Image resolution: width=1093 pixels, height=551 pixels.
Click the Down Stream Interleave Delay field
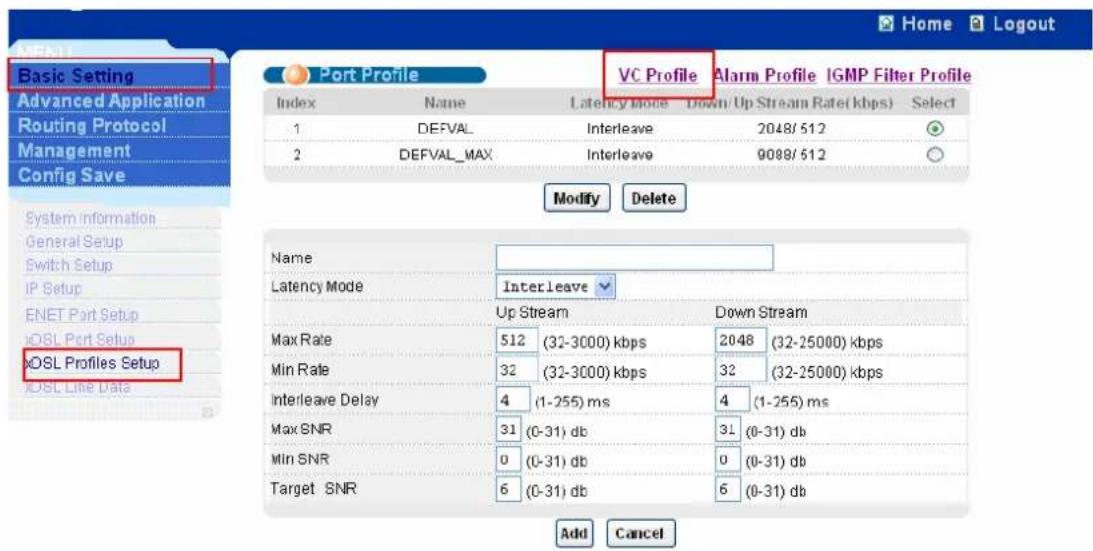[732, 400]
